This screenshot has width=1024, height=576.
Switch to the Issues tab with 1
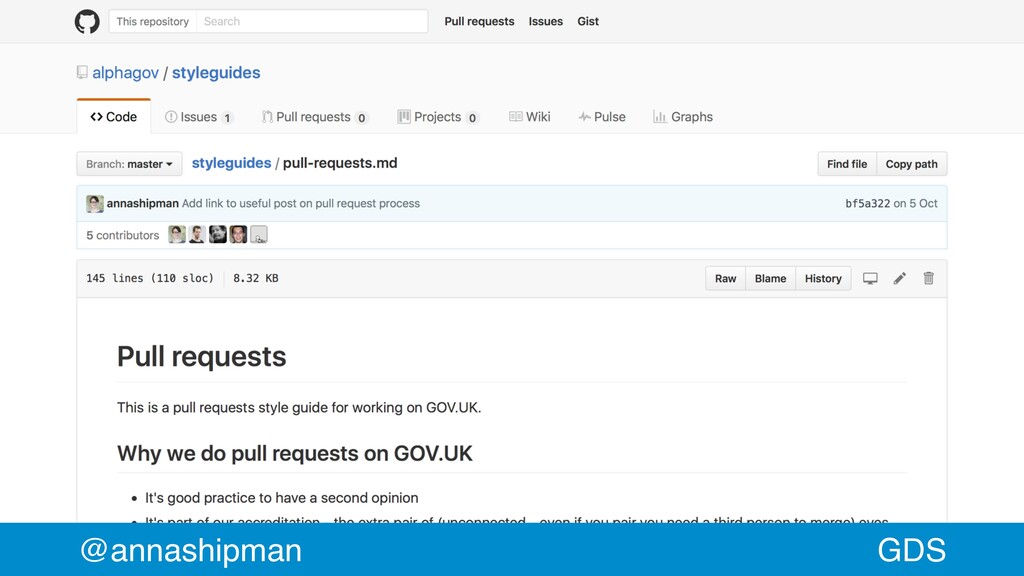click(x=199, y=117)
